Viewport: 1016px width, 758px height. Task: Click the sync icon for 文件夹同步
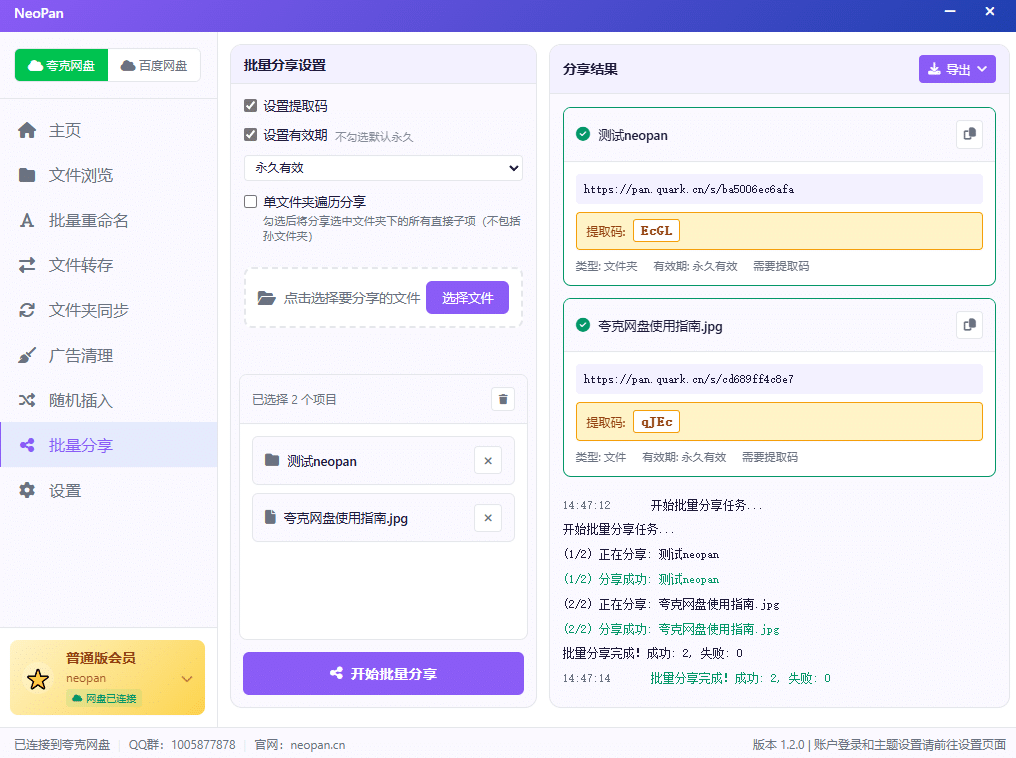click(x=27, y=310)
